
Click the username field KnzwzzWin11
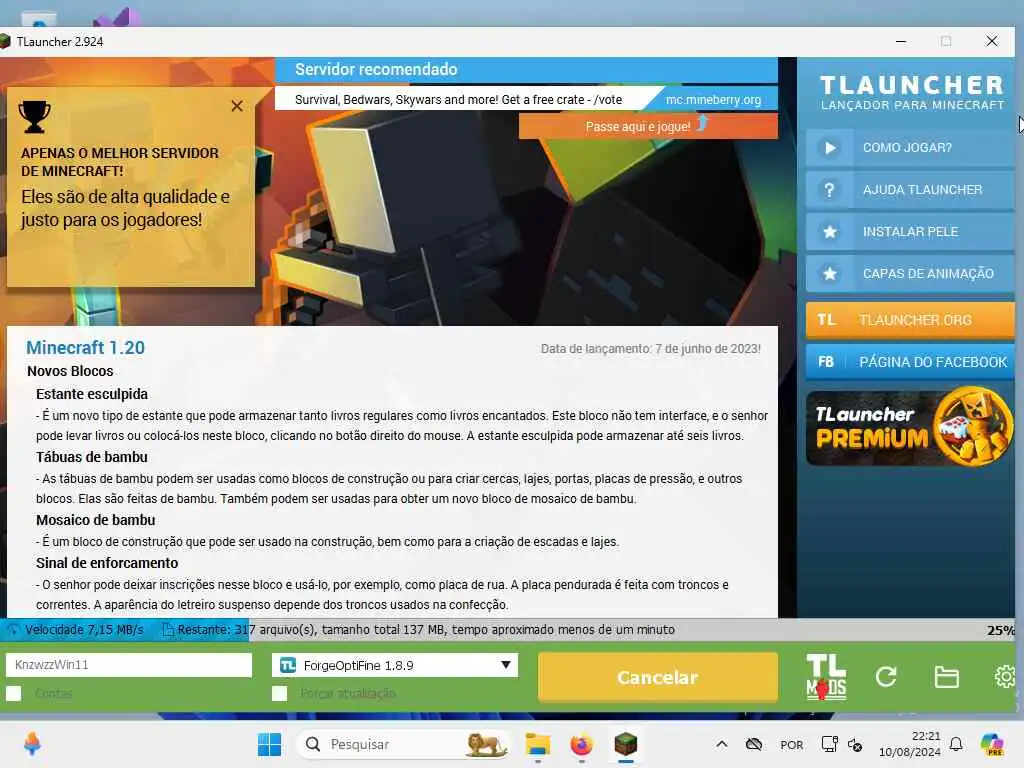click(x=129, y=665)
